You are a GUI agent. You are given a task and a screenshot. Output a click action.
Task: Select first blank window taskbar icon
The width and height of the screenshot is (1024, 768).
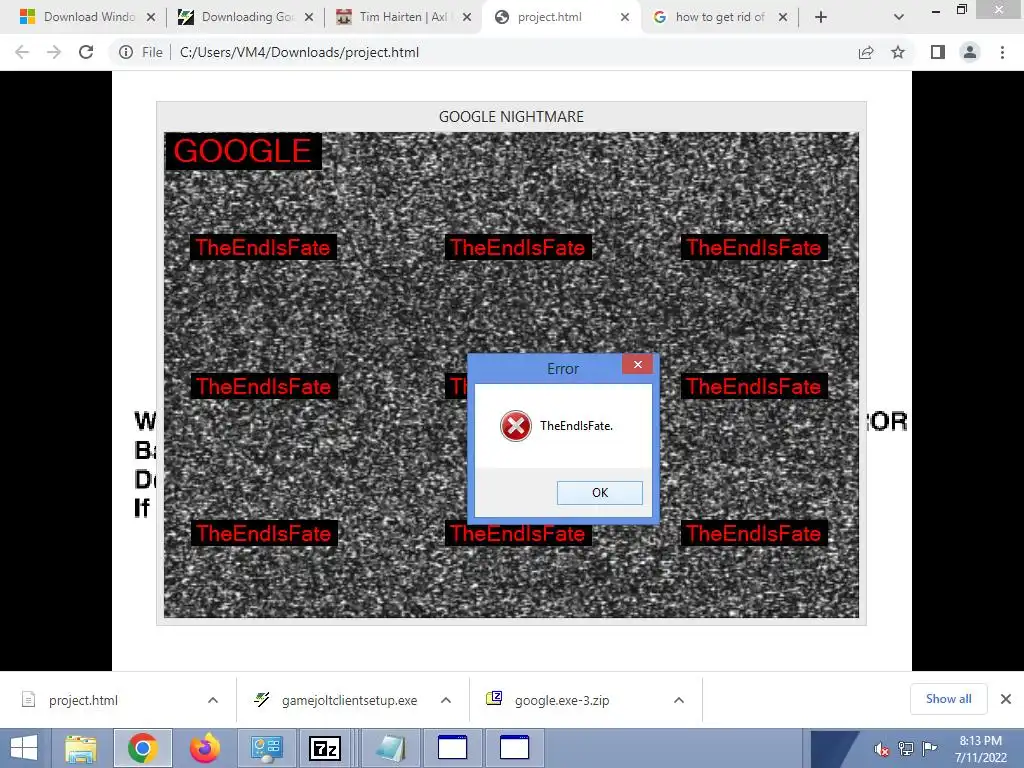coord(452,748)
